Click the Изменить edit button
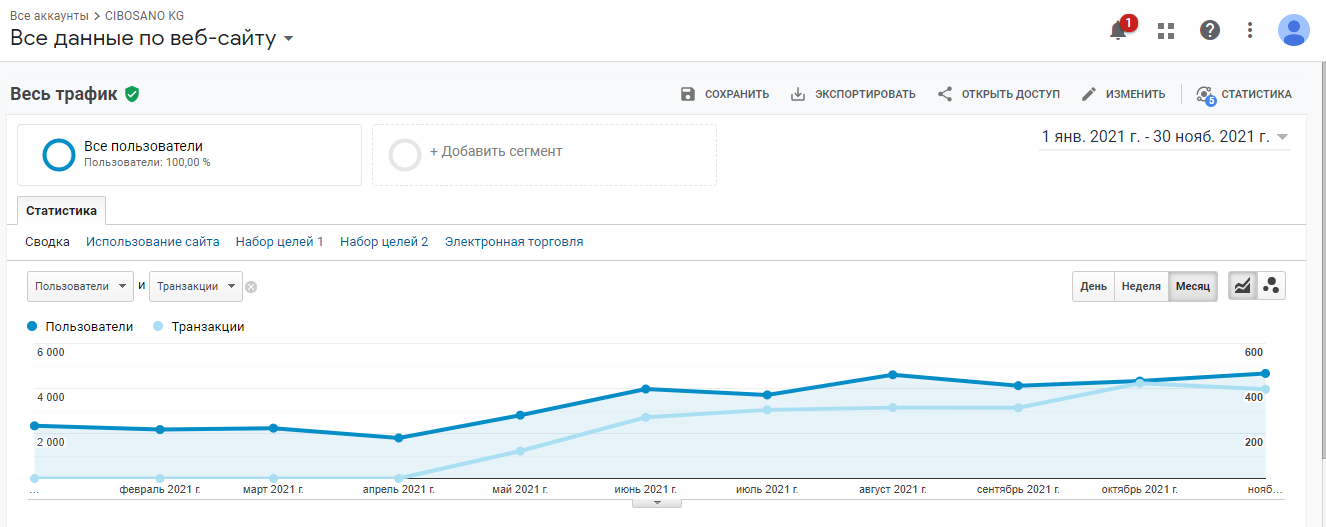This screenshot has width=1326, height=527. coord(1123,94)
